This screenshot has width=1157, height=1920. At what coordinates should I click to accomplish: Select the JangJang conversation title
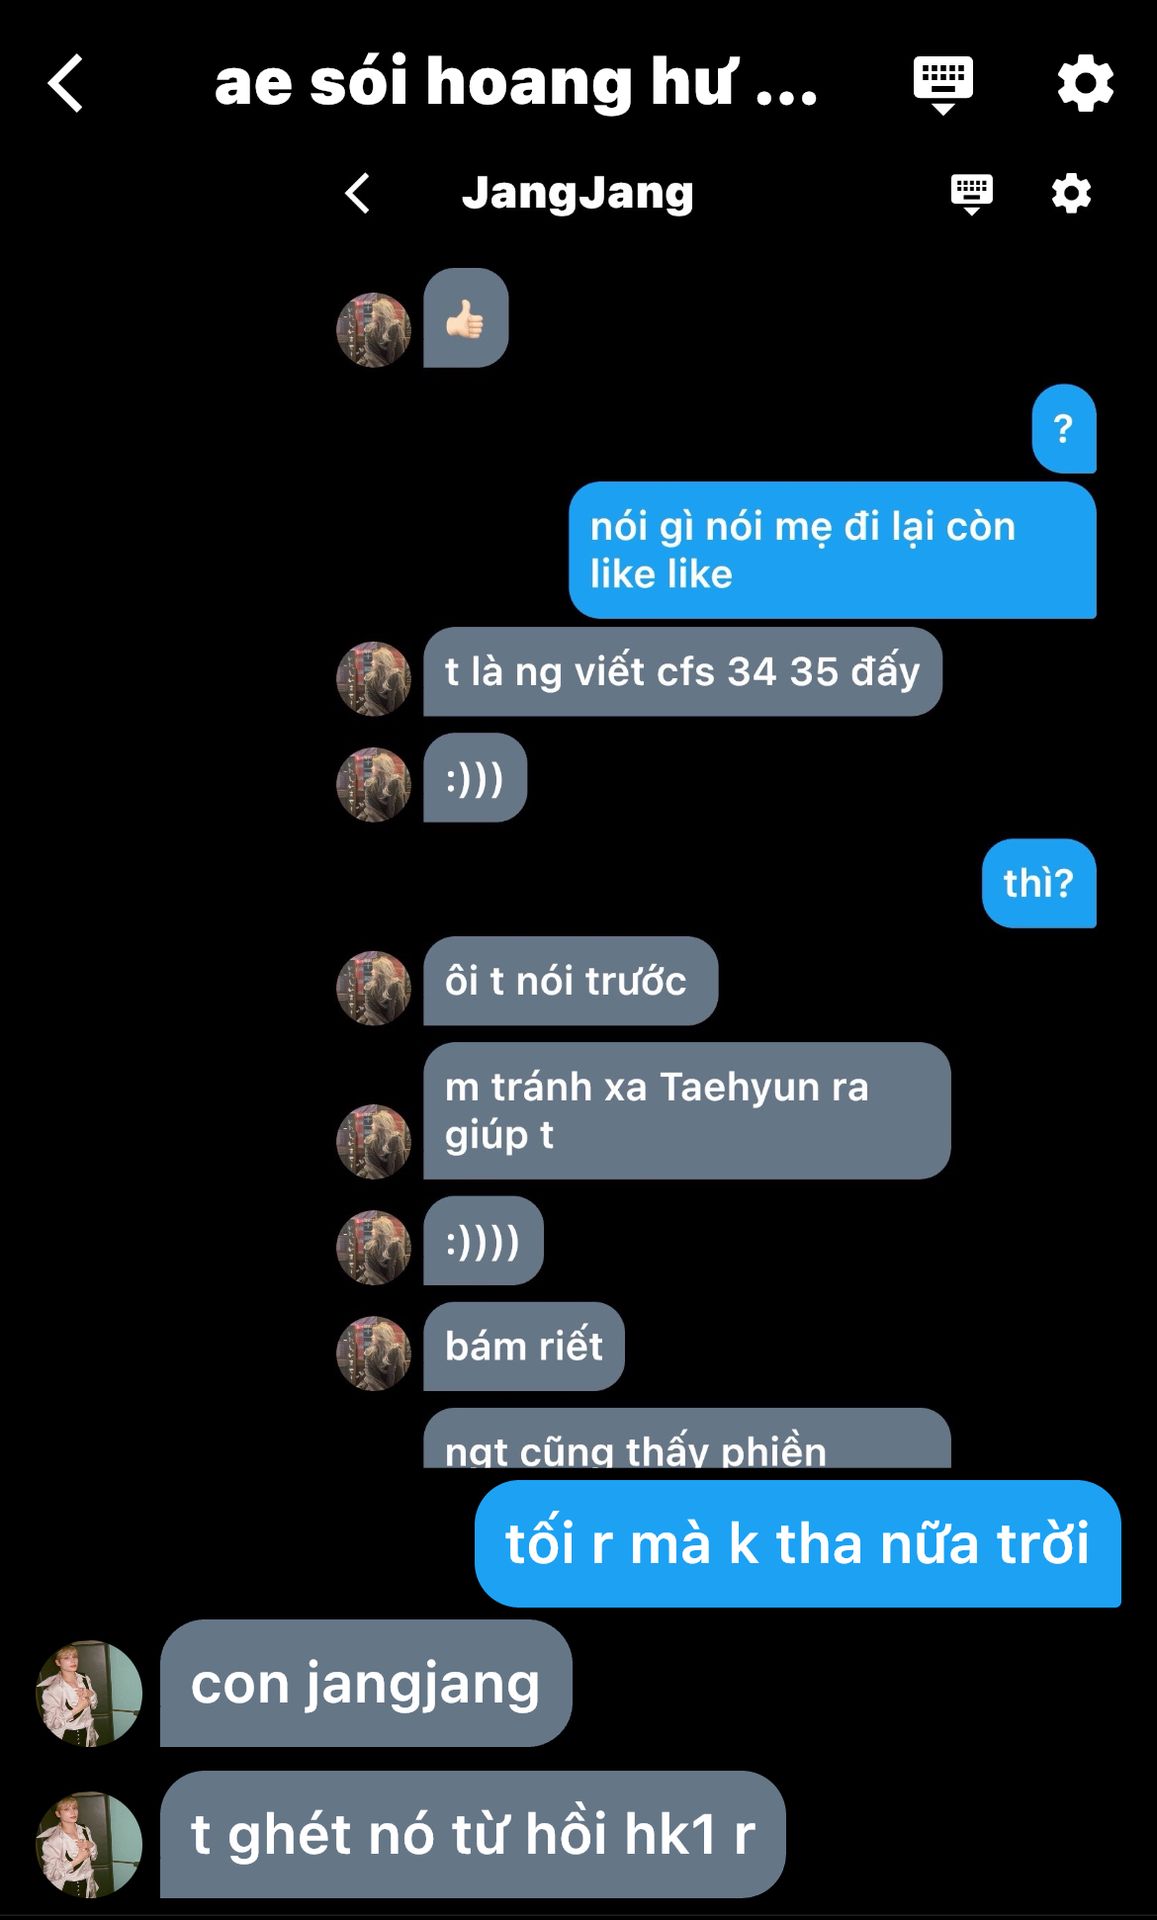(x=577, y=193)
